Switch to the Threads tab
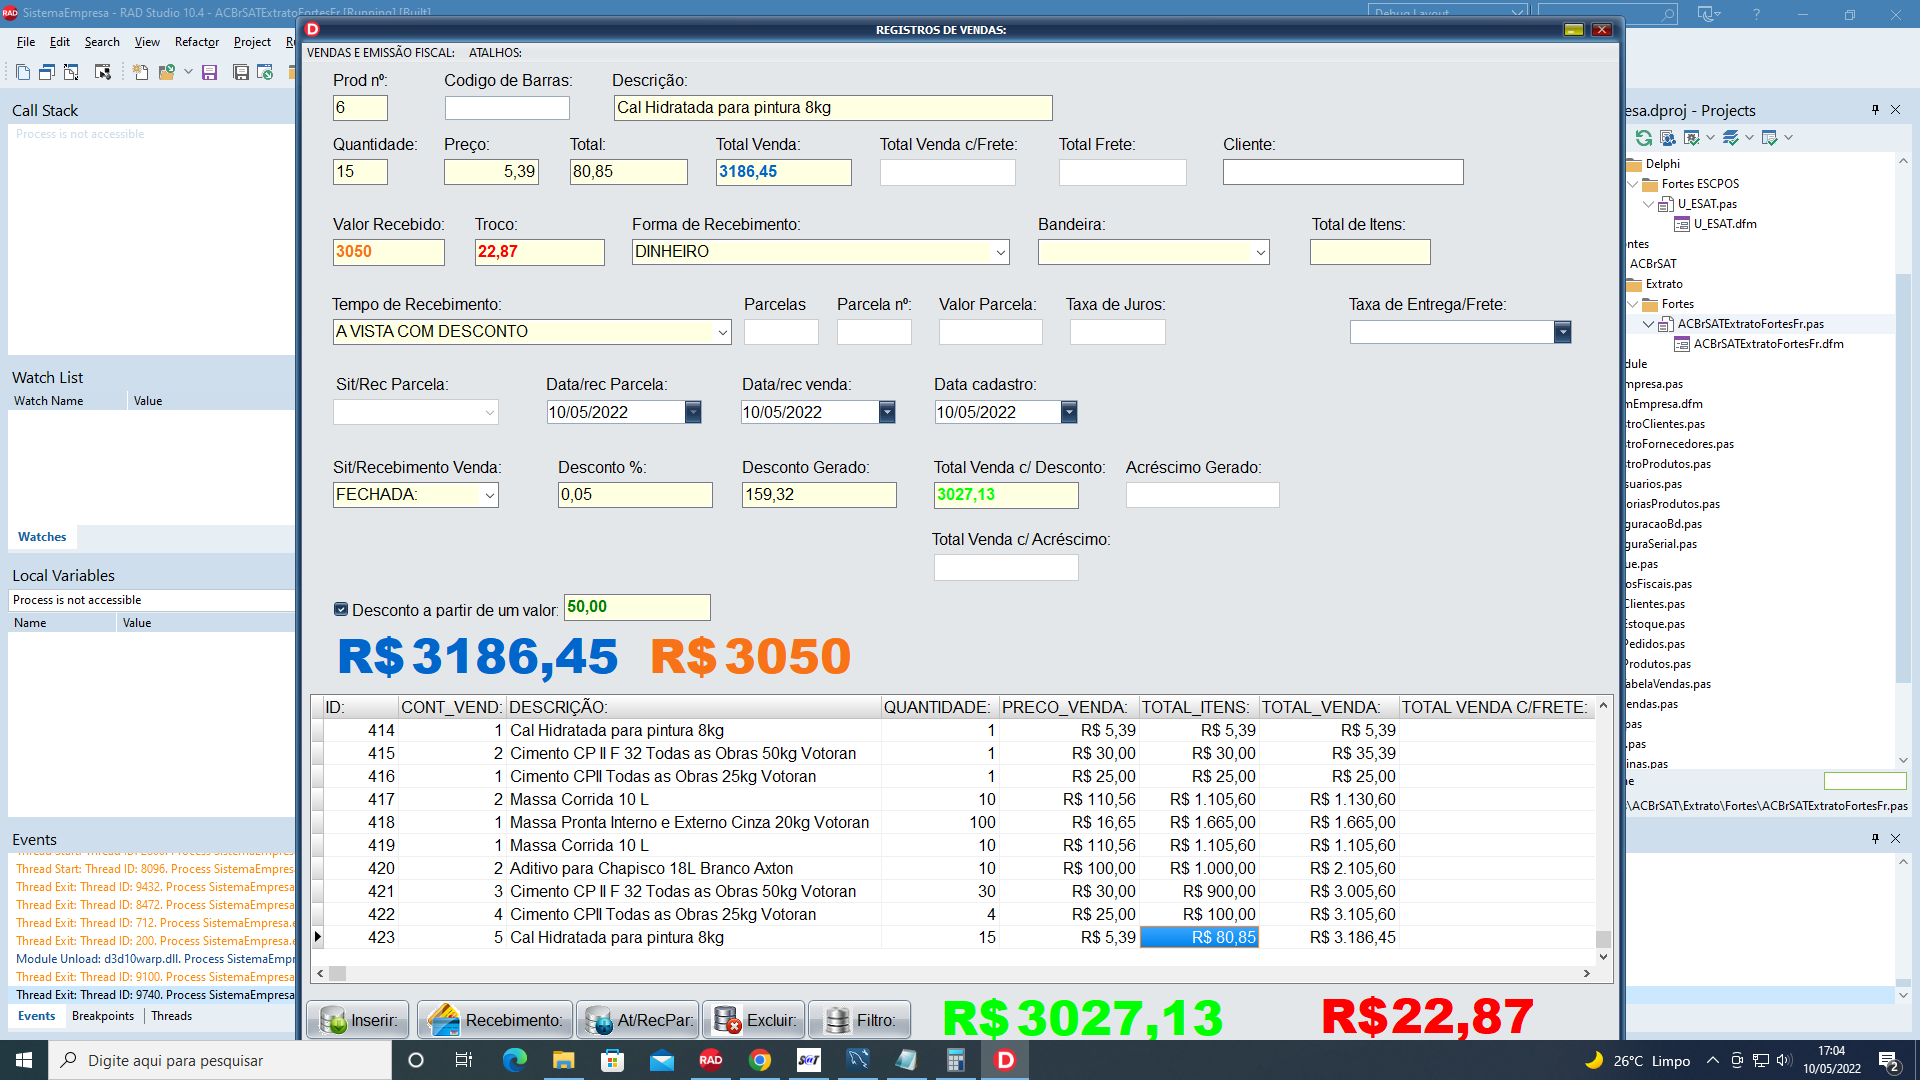Image resolution: width=1920 pixels, height=1080 pixels. 172,1016
